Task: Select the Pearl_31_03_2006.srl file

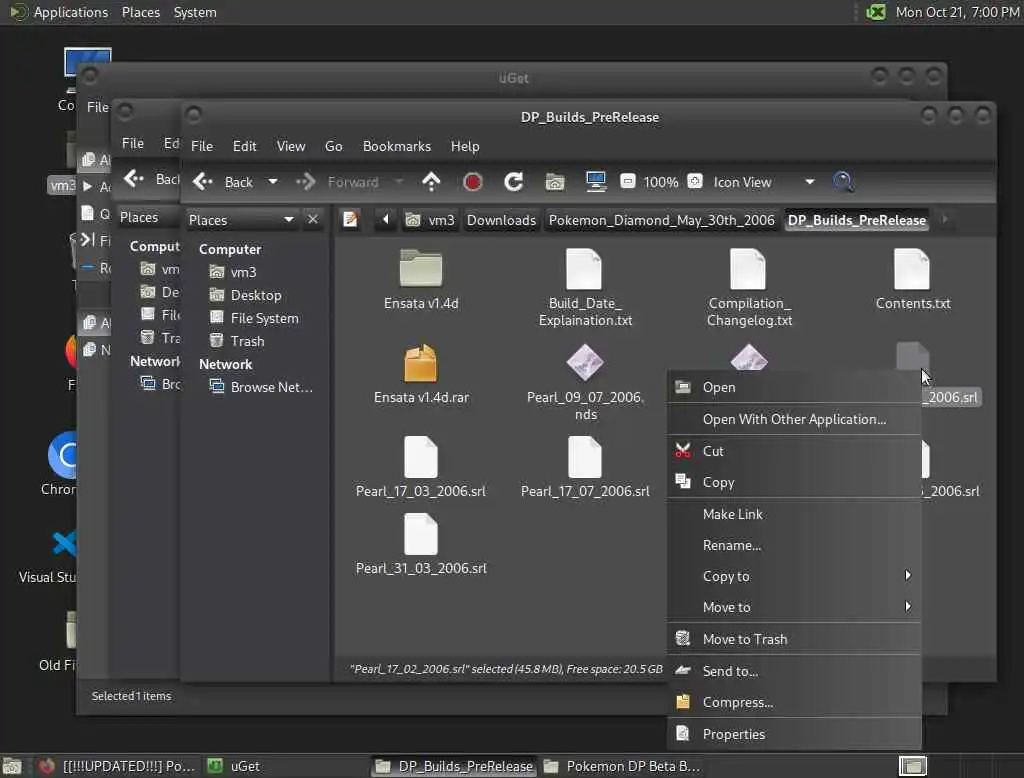Action: pyautogui.click(x=421, y=544)
